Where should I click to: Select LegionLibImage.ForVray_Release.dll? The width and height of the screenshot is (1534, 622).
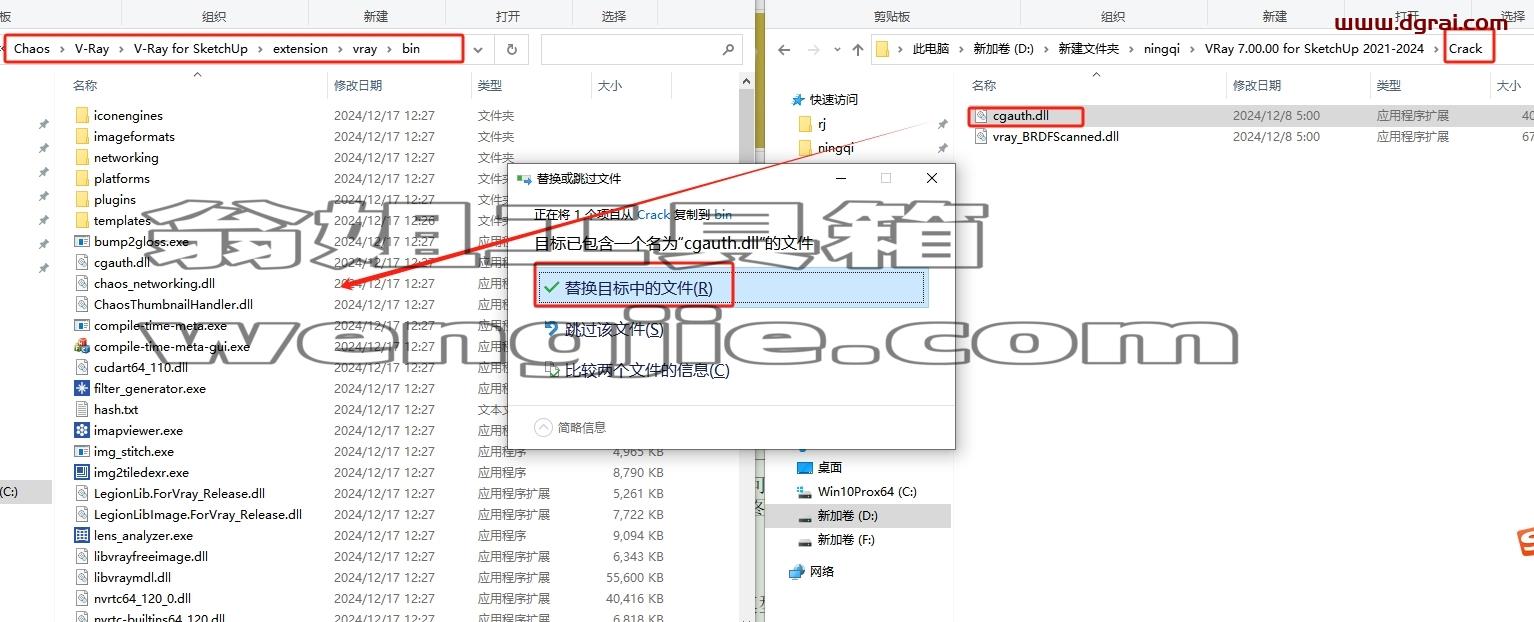(x=197, y=514)
